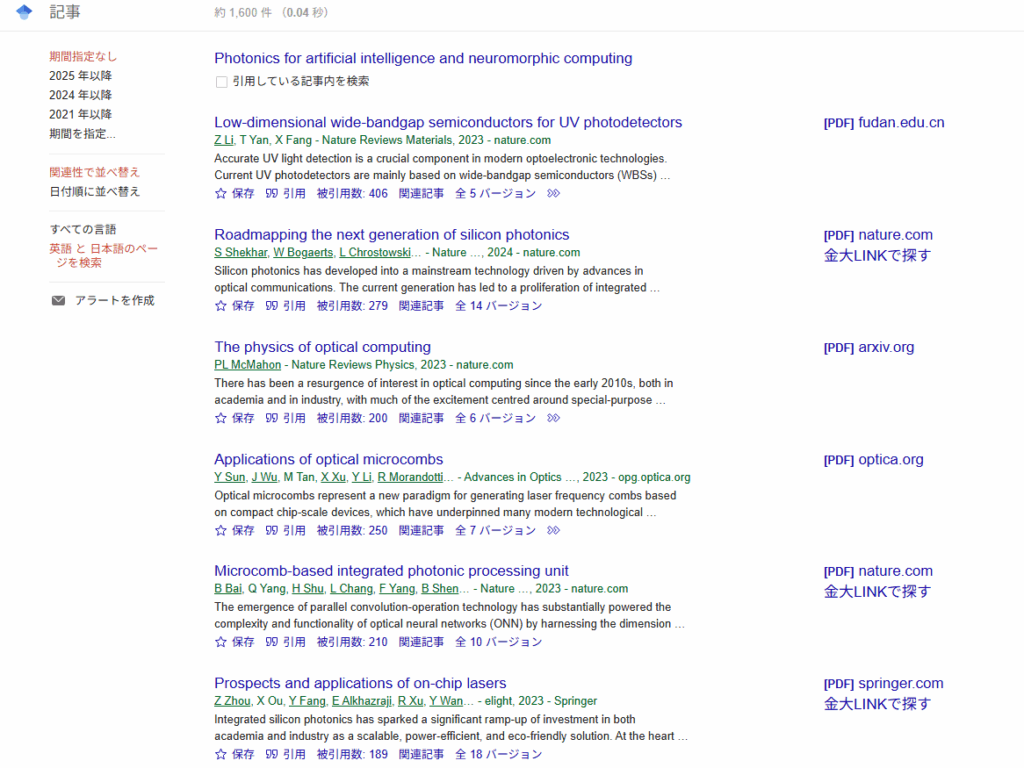Open Low-dimensional wide-bandgap semiconductors article

(x=448, y=122)
